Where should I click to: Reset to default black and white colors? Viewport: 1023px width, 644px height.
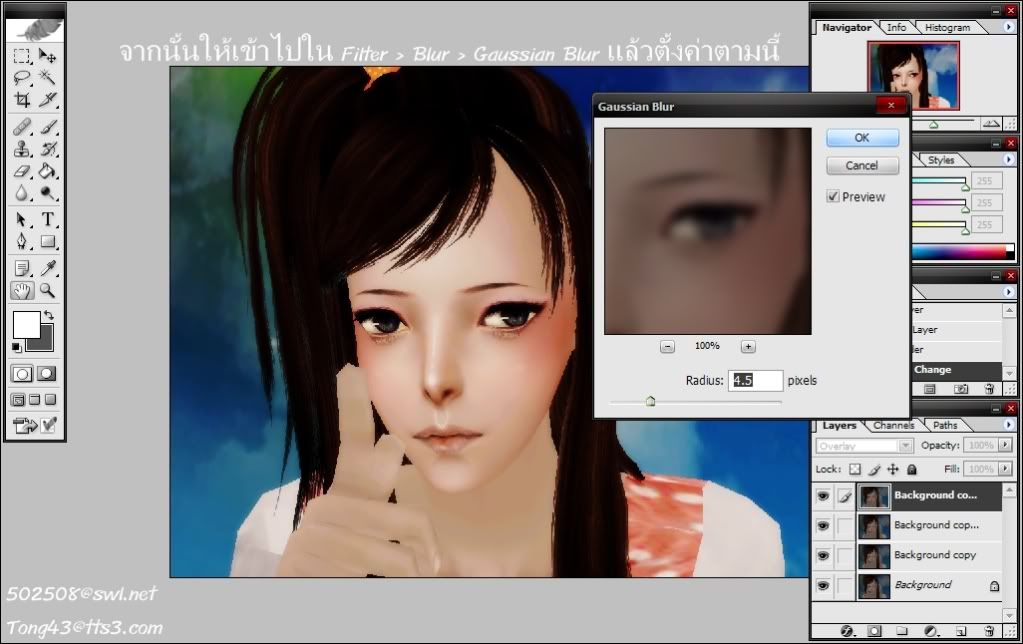click(16, 347)
